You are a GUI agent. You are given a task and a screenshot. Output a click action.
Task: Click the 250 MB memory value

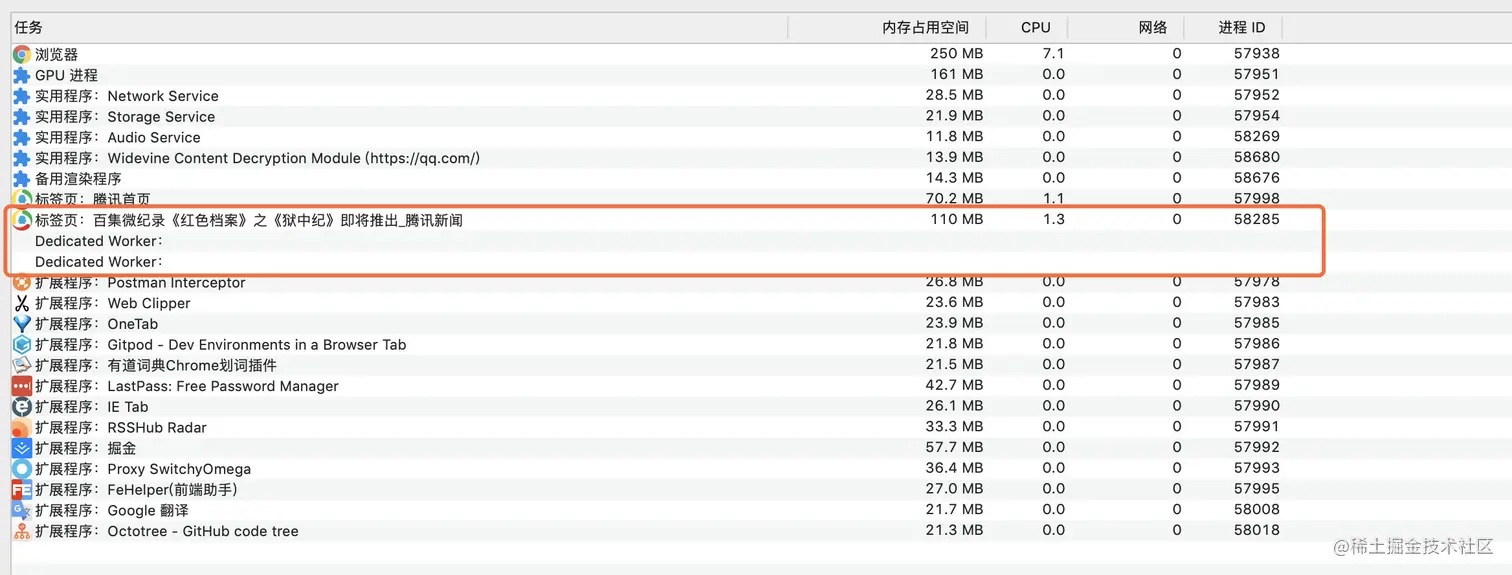[x=957, y=53]
